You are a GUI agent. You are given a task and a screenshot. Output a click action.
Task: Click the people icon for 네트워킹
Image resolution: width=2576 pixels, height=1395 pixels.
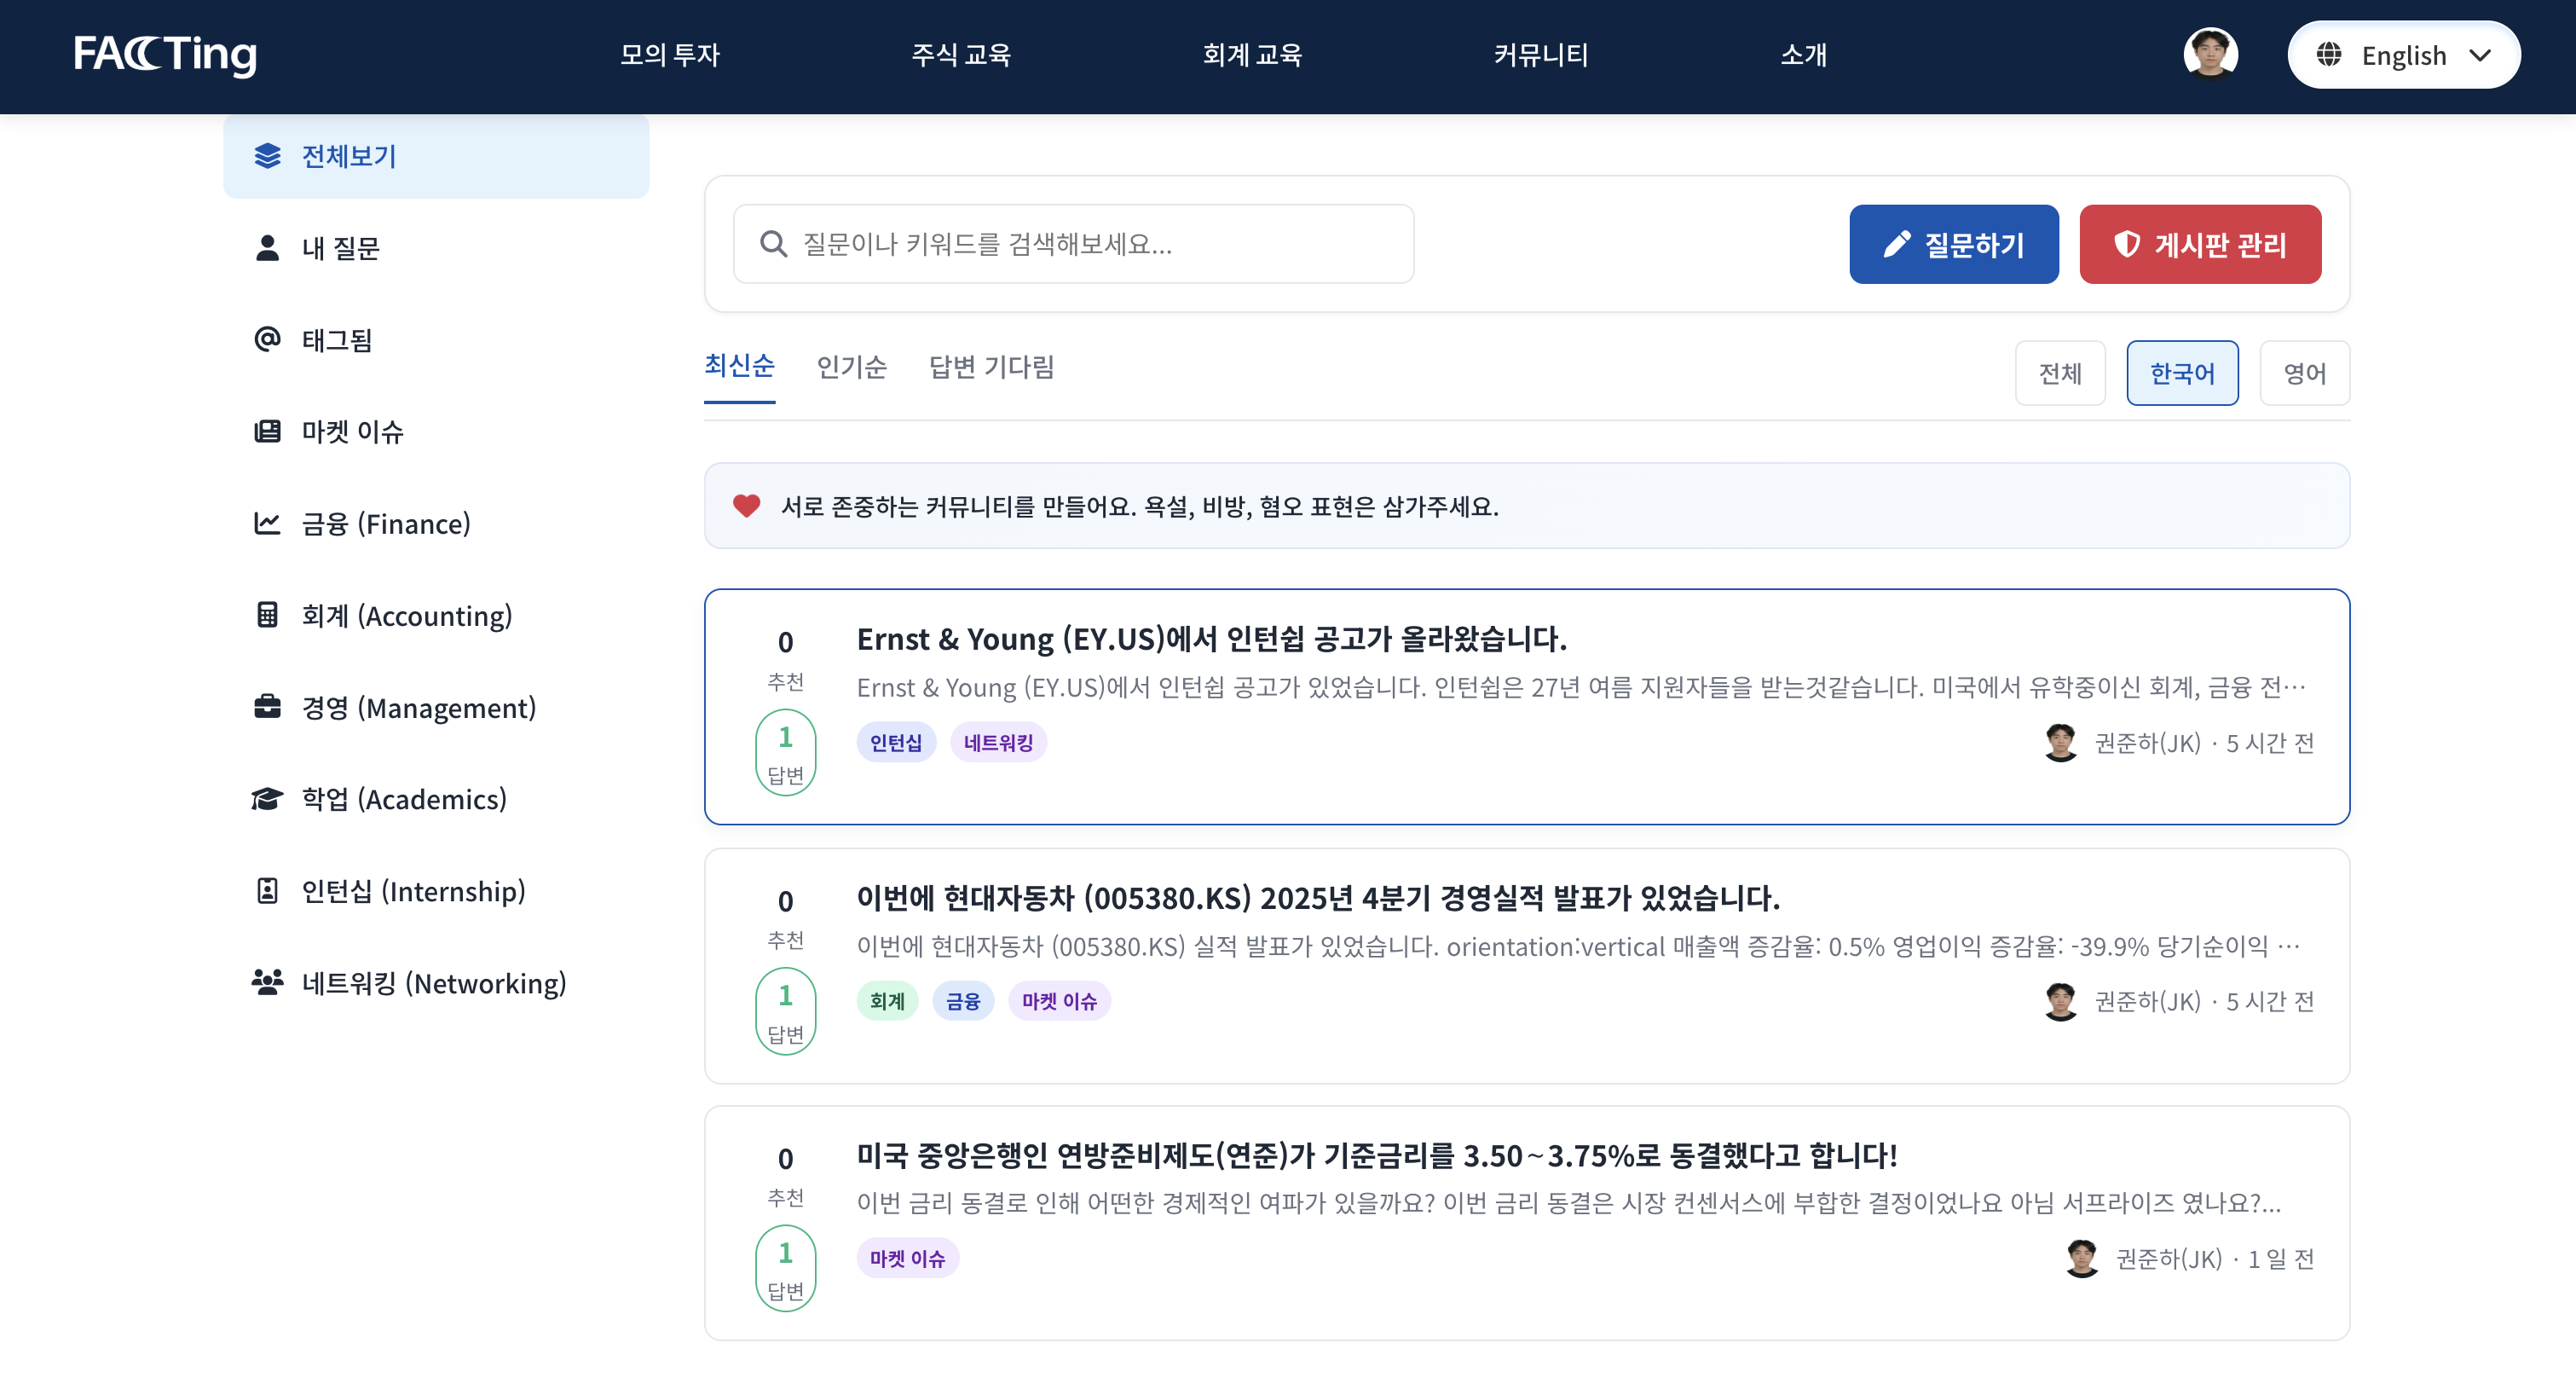point(267,982)
